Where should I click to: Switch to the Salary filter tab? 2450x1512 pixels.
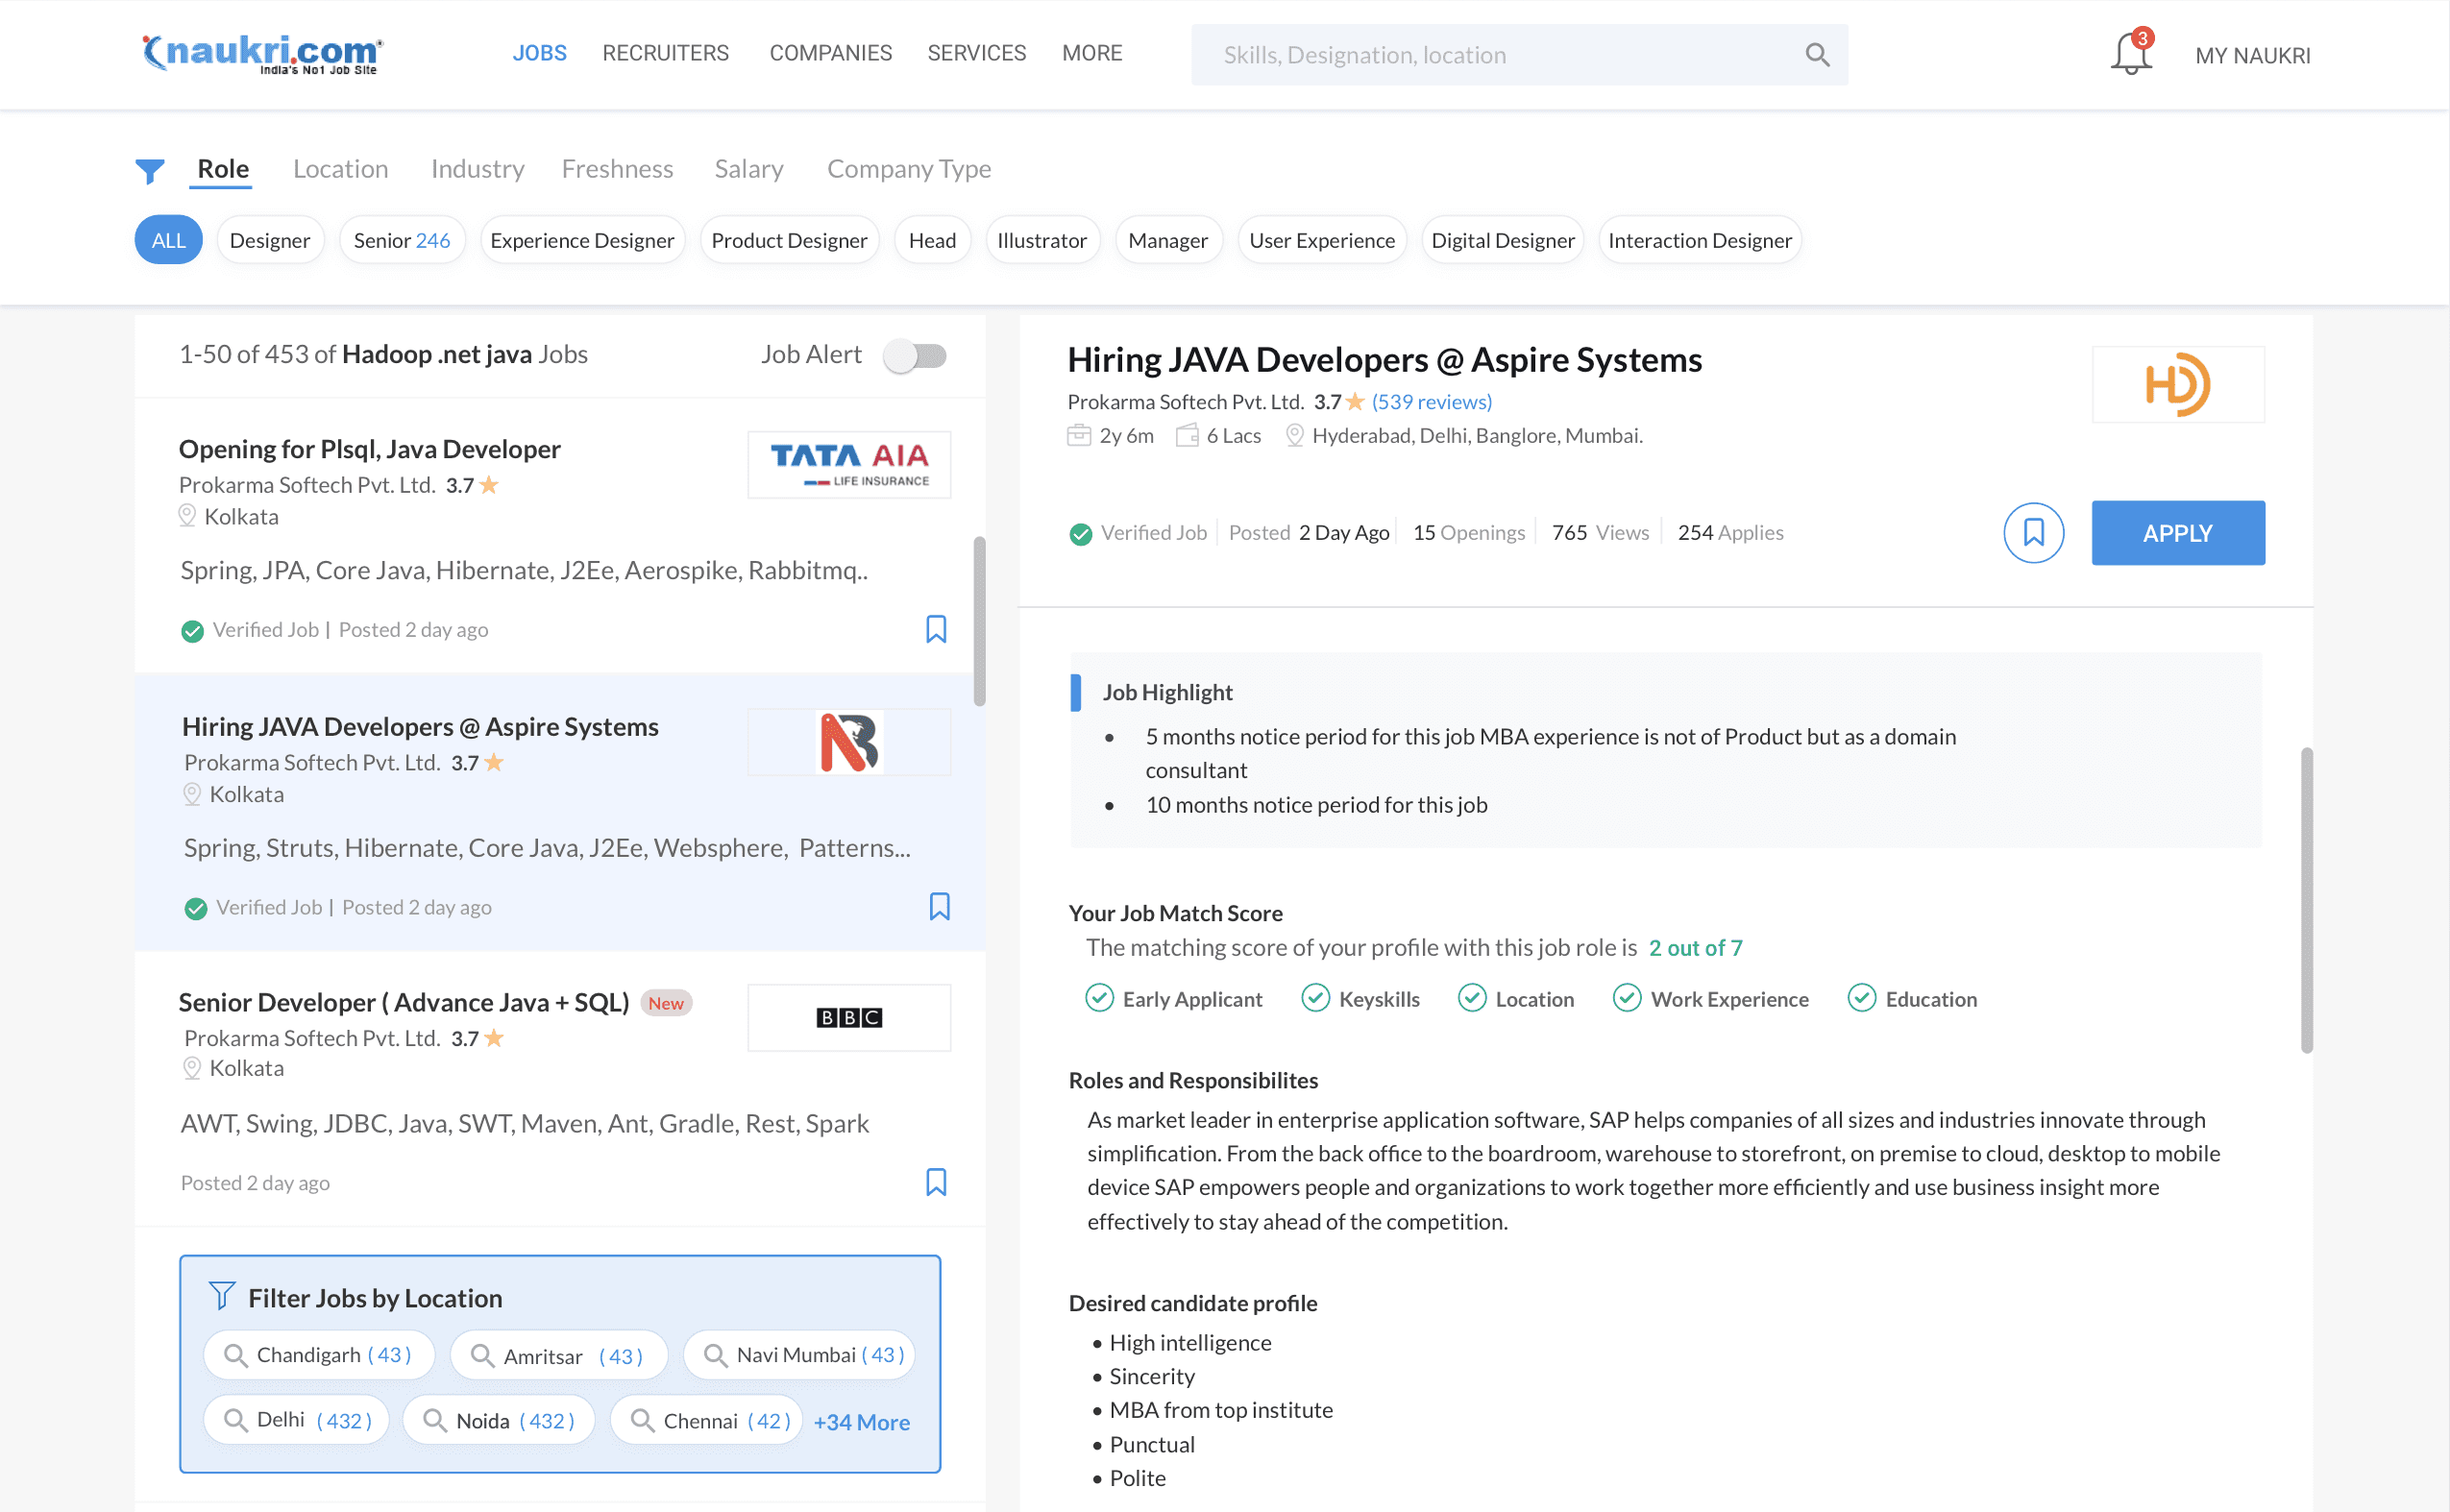pos(748,169)
